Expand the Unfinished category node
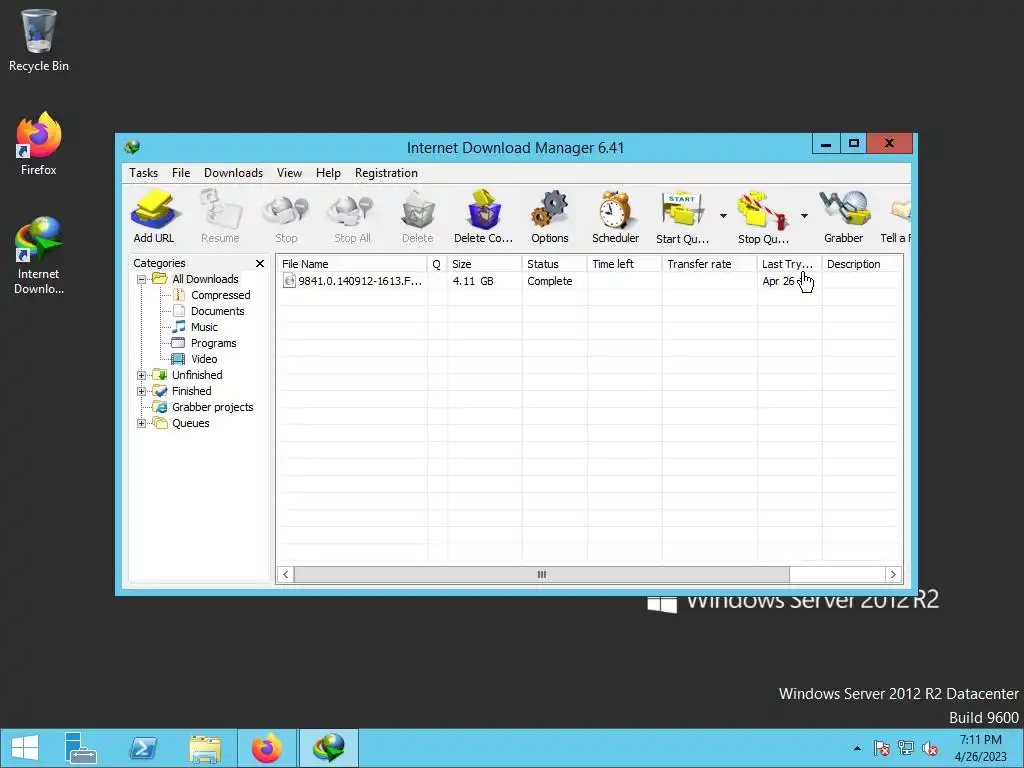The width and height of the screenshot is (1024, 768). pos(141,376)
